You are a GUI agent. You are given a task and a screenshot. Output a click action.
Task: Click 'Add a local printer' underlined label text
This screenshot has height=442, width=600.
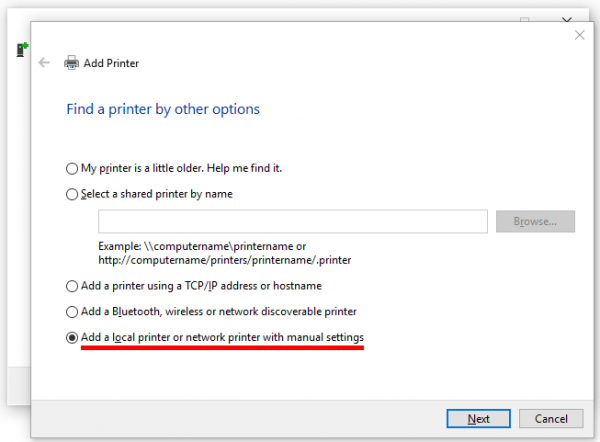click(x=223, y=338)
